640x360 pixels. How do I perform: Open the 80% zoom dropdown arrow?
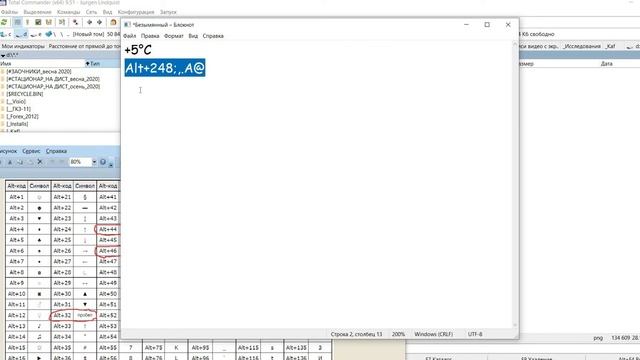click(x=94, y=162)
